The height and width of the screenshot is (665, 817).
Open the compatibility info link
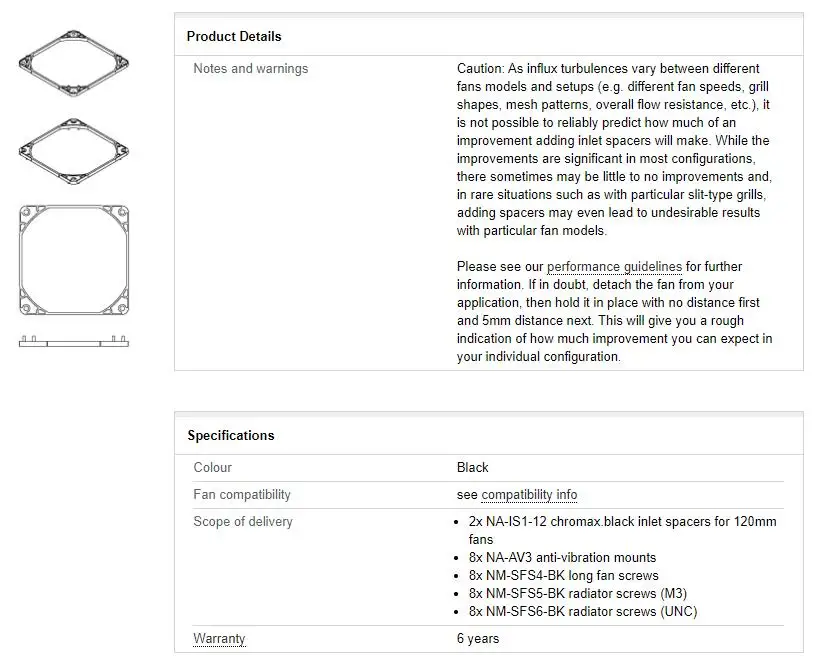tap(529, 495)
